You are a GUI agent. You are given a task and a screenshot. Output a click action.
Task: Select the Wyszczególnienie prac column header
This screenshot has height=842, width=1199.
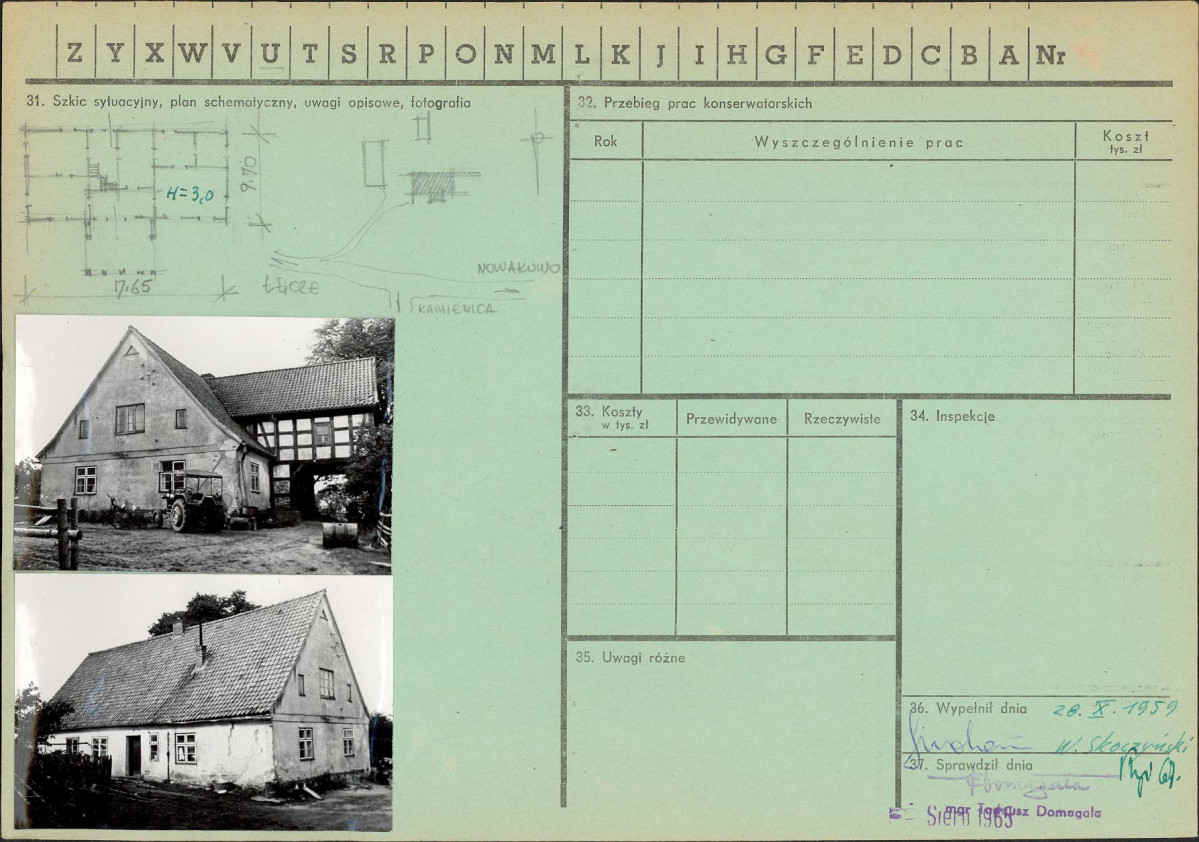click(x=859, y=141)
